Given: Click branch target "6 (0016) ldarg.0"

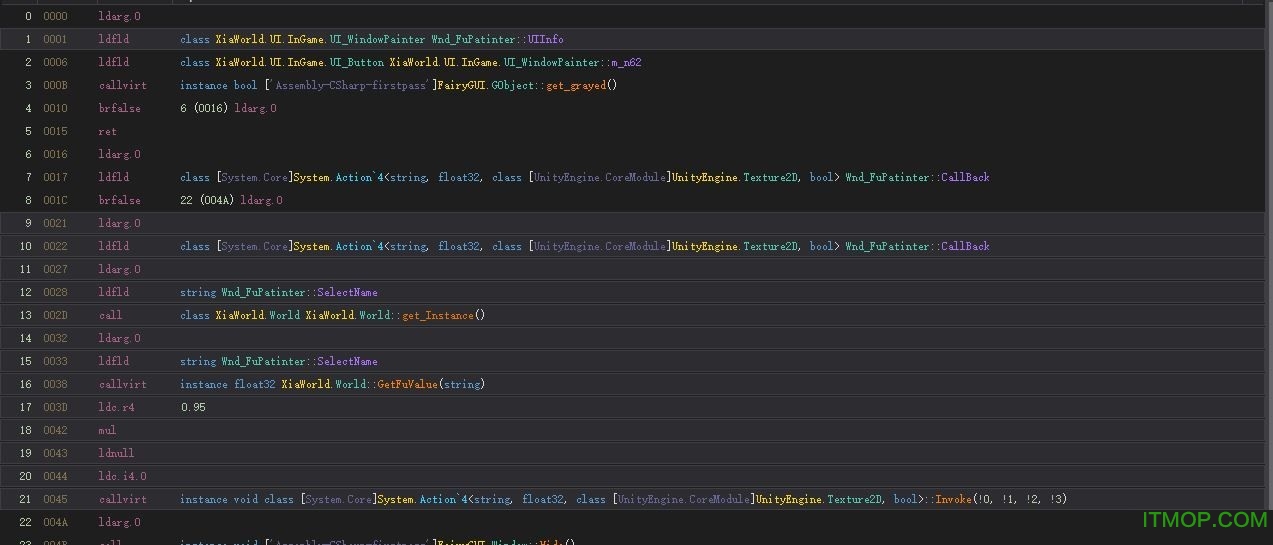Looking at the screenshot, I should click(x=228, y=108).
